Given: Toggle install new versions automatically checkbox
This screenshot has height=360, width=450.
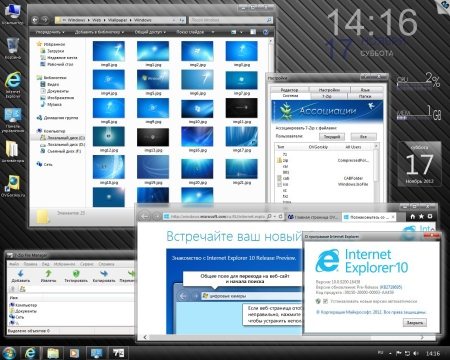Looking at the screenshot, I should pos(325,301).
